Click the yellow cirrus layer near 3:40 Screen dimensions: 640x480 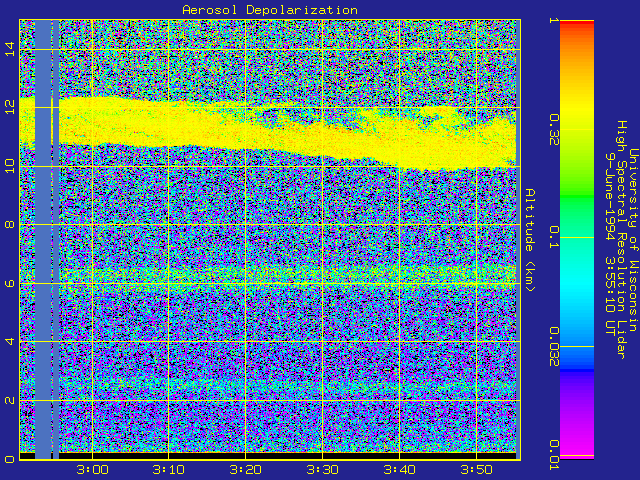coord(400,141)
